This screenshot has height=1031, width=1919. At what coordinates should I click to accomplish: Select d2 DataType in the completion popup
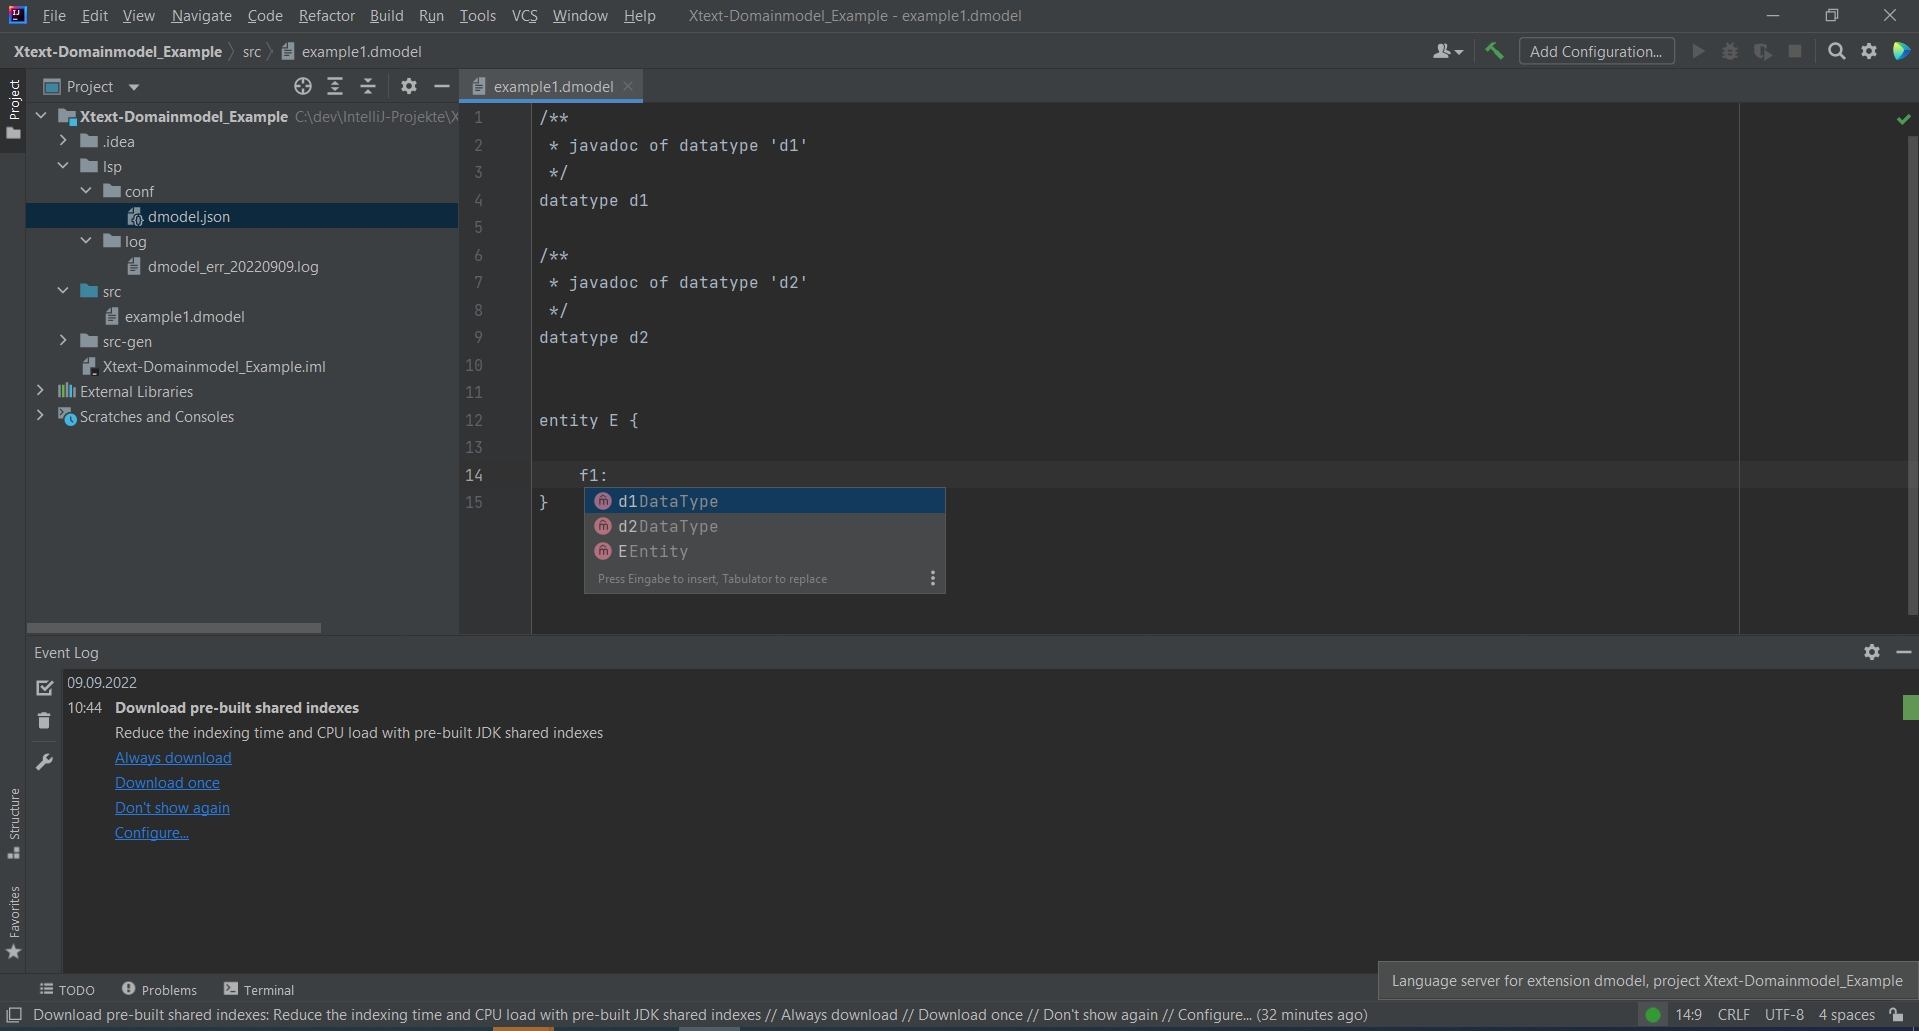[668, 526]
